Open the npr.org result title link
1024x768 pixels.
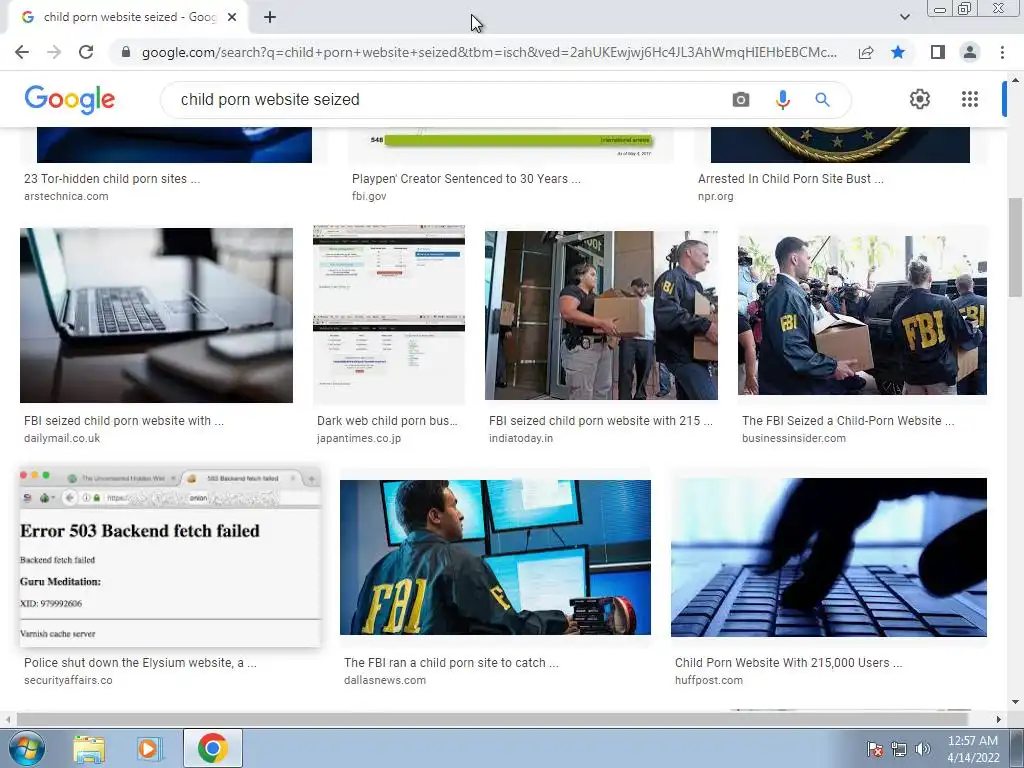point(790,179)
